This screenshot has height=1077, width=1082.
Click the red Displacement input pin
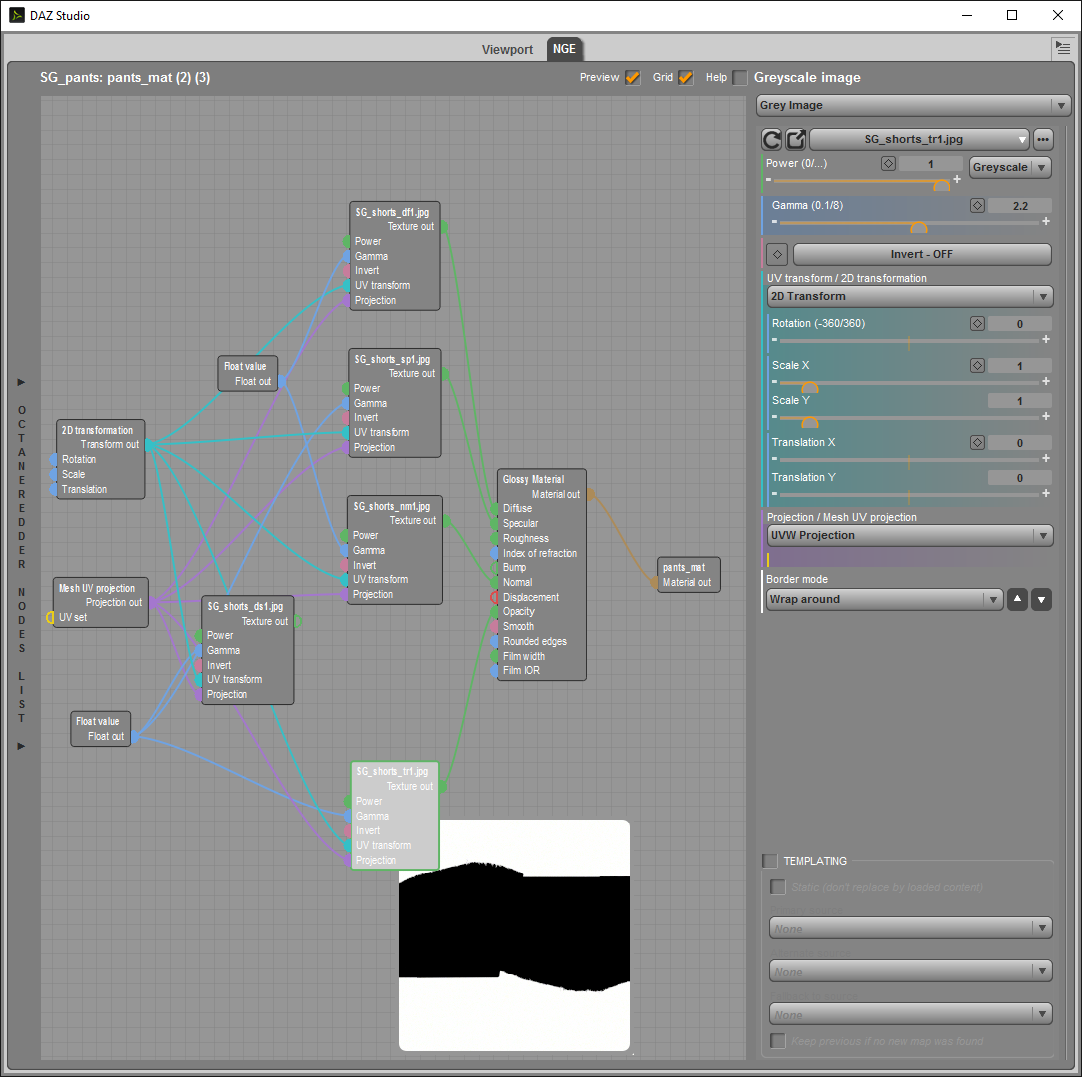pyautogui.click(x=494, y=597)
